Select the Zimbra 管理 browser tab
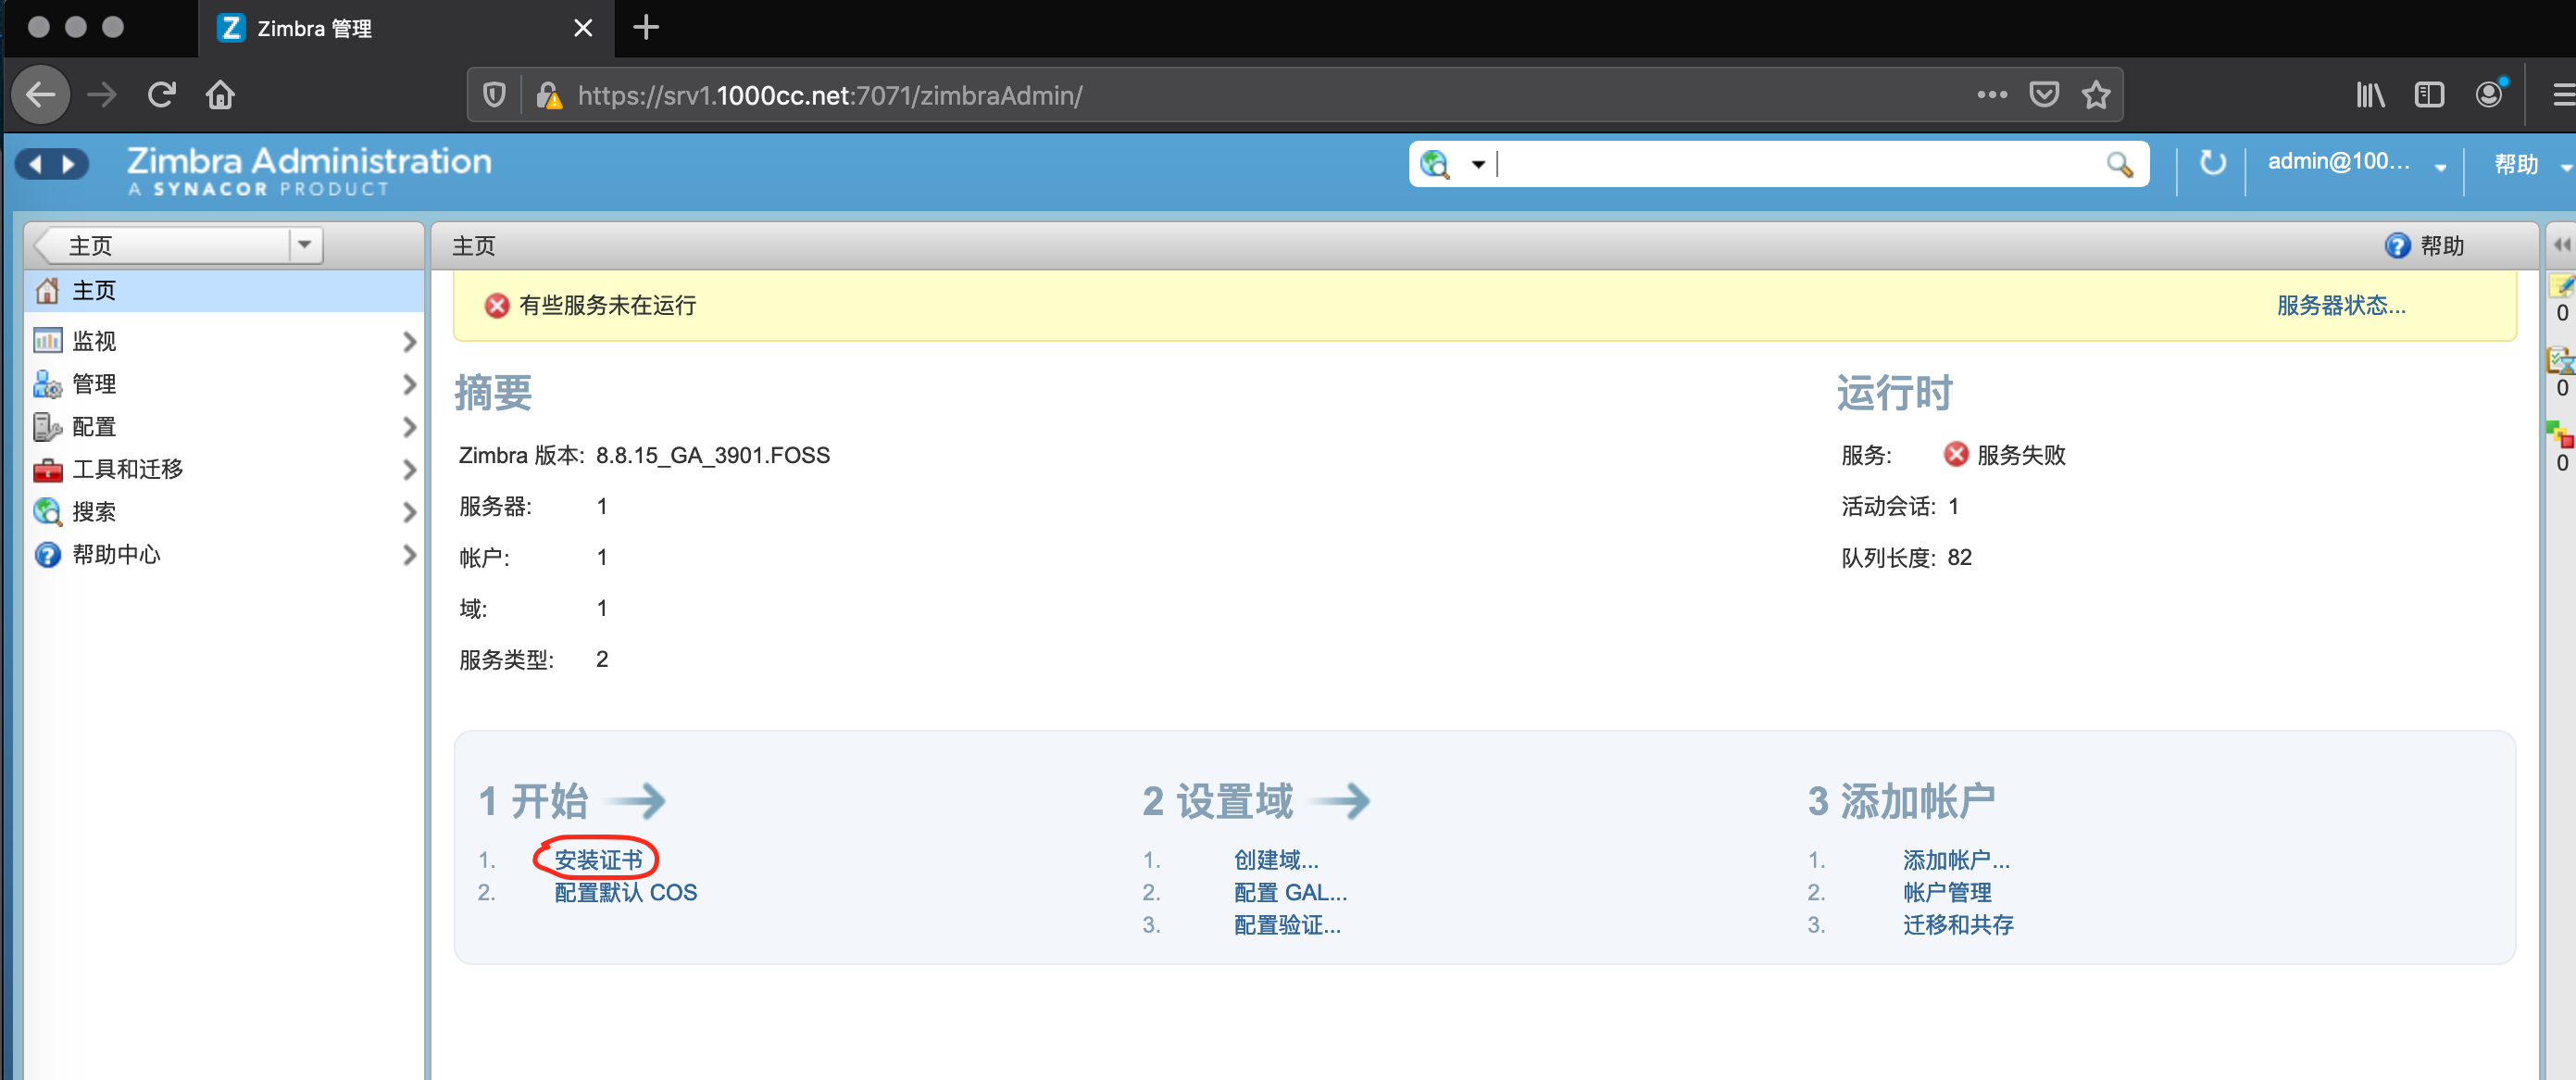 coord(407,28)
